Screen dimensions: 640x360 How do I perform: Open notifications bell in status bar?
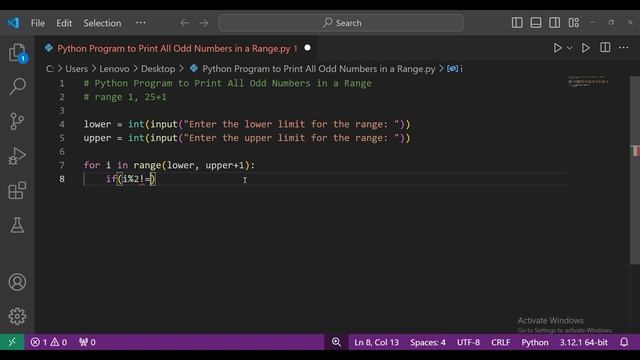(x=624, y=342)
